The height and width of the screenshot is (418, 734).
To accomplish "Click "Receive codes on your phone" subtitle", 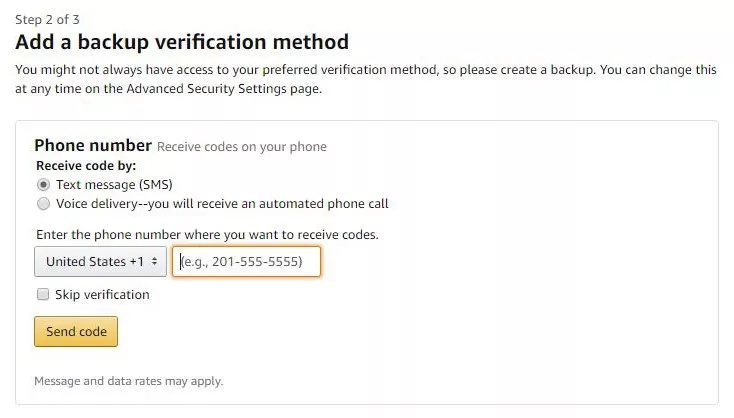I will click(x=242, y=147).
